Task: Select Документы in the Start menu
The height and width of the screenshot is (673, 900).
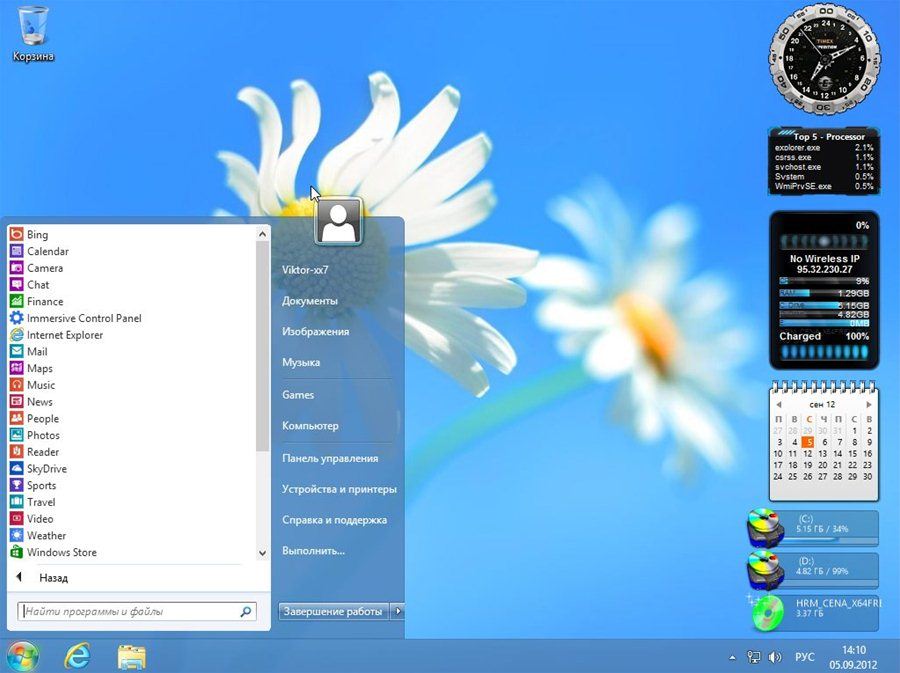Action: (x=310, y=301)
